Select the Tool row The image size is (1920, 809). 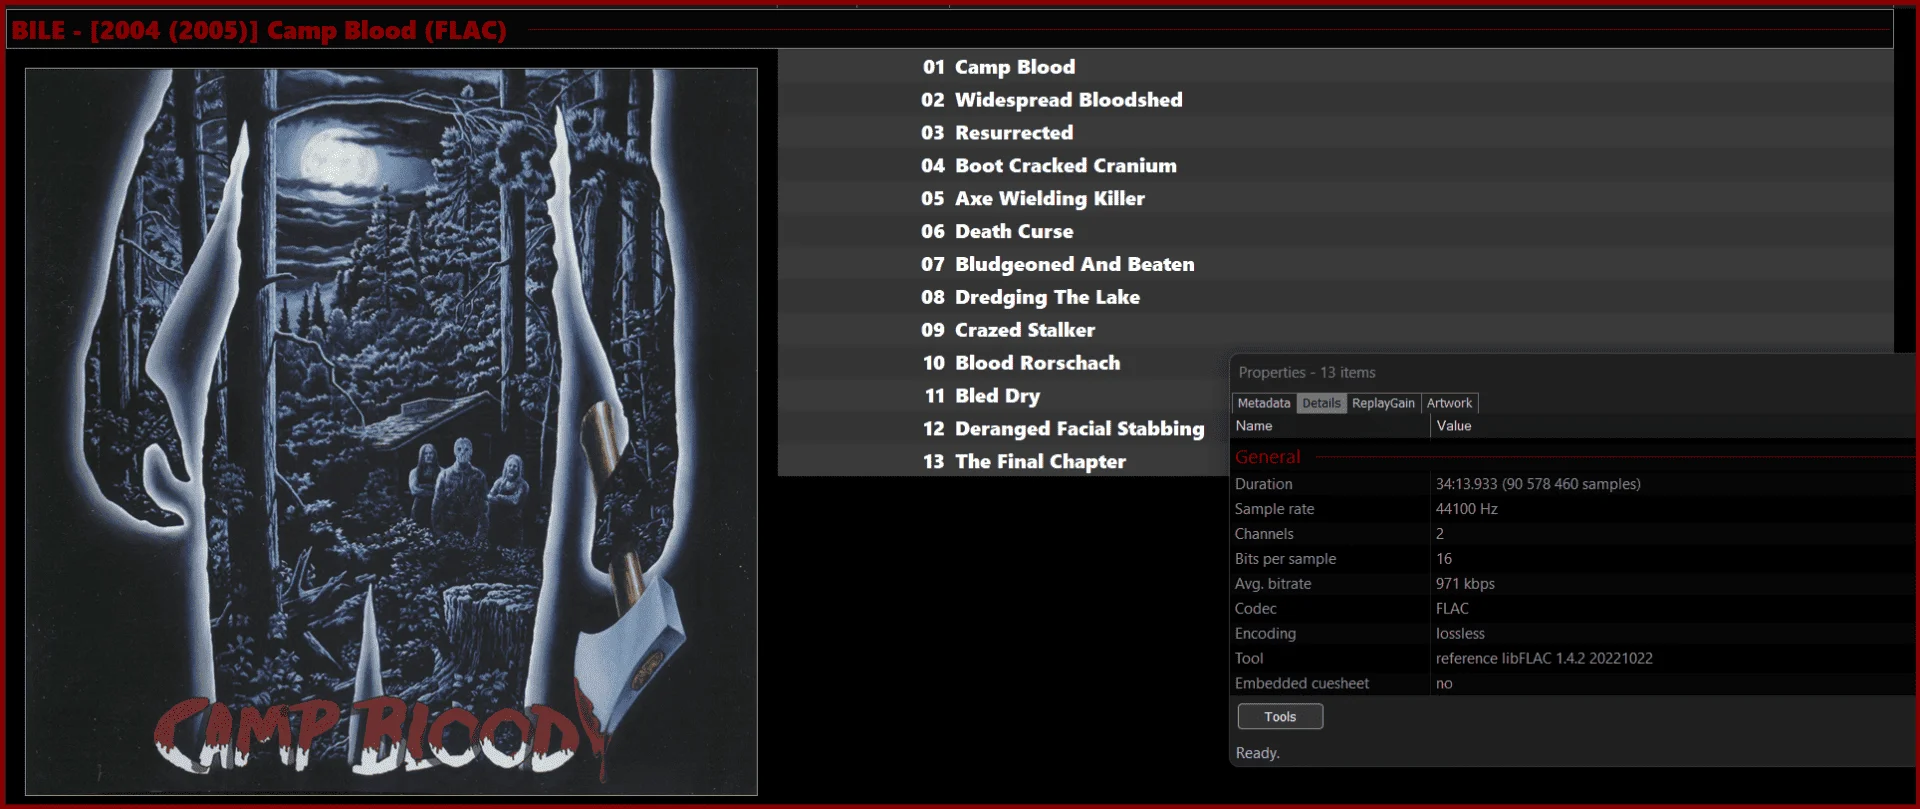point(1574,659)
